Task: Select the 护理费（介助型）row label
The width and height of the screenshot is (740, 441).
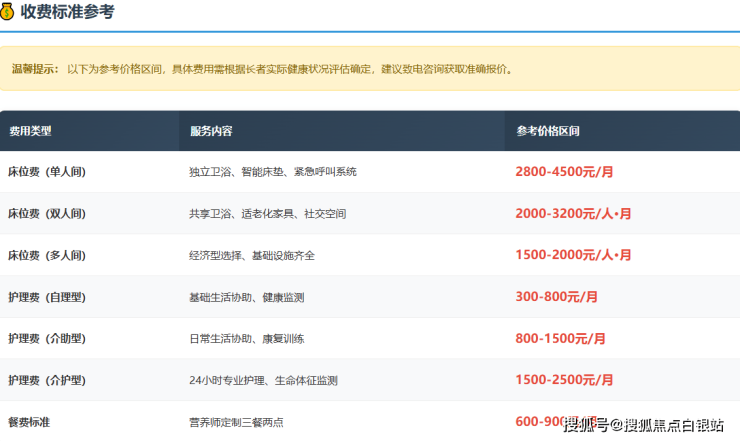Action: 47,339
